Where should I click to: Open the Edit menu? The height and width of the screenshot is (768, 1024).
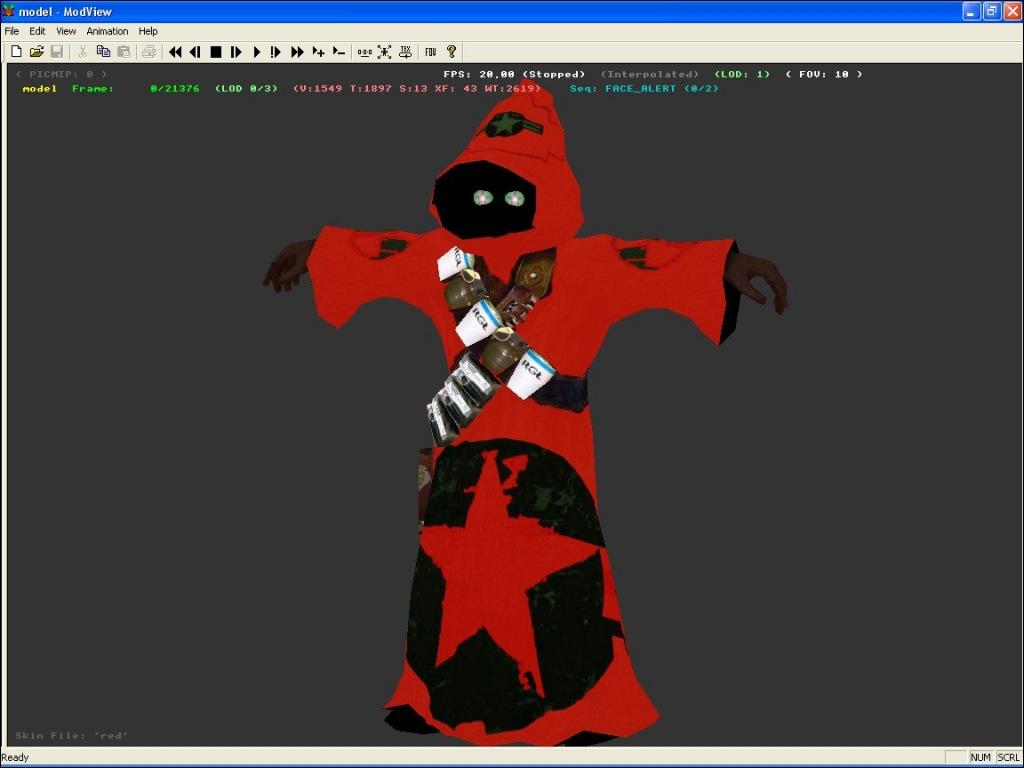click(x=37, y=31)
